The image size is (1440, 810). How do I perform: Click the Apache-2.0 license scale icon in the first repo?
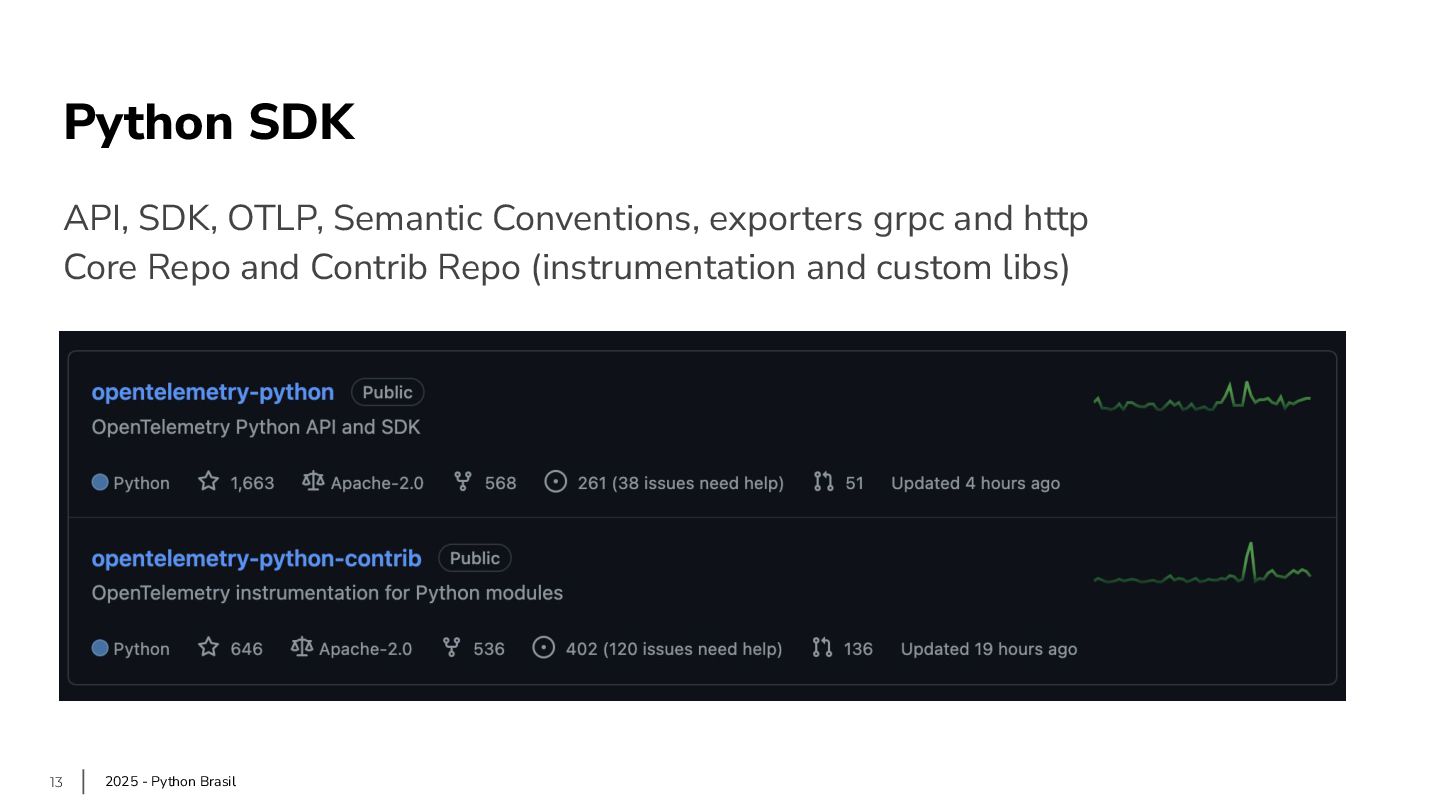[x=313, y=482]
